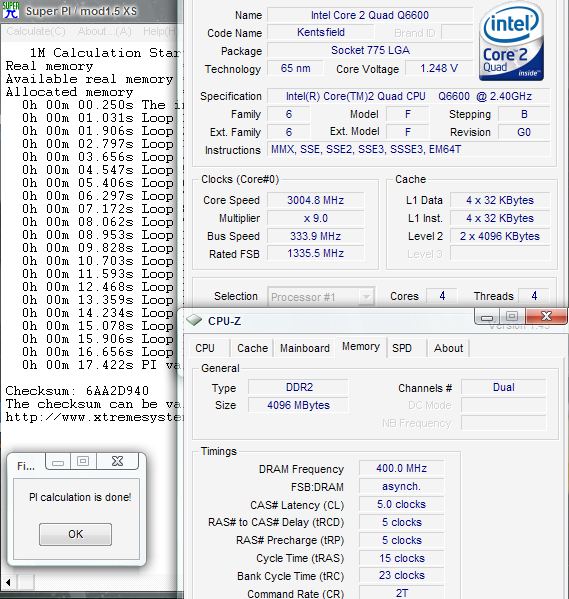
Task: Minimize the Finish dialog
Action: point(58,461)
